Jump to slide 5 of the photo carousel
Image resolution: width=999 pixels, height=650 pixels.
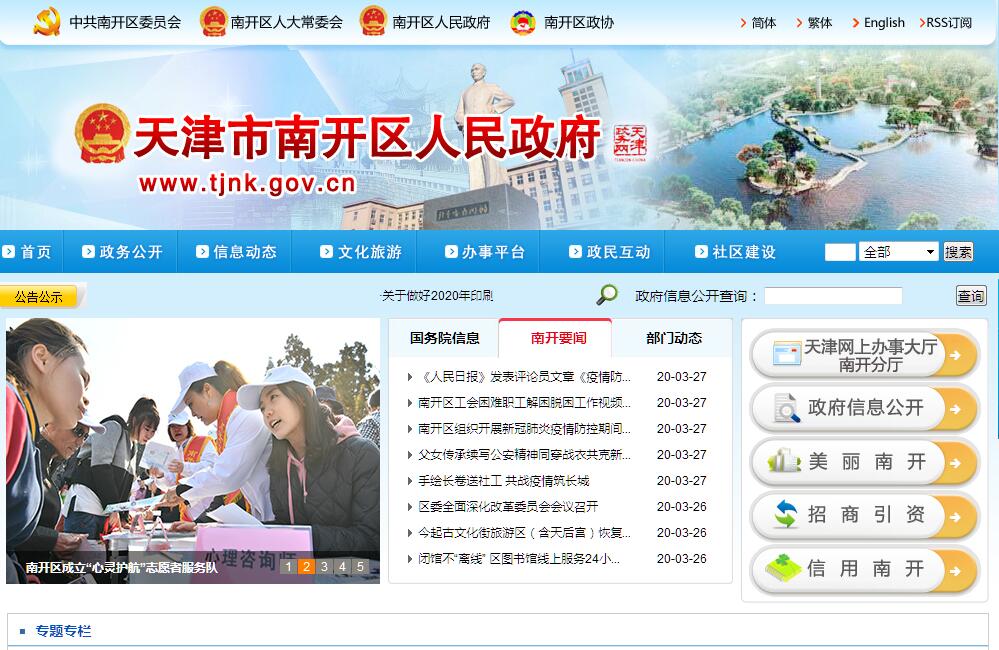360,567
